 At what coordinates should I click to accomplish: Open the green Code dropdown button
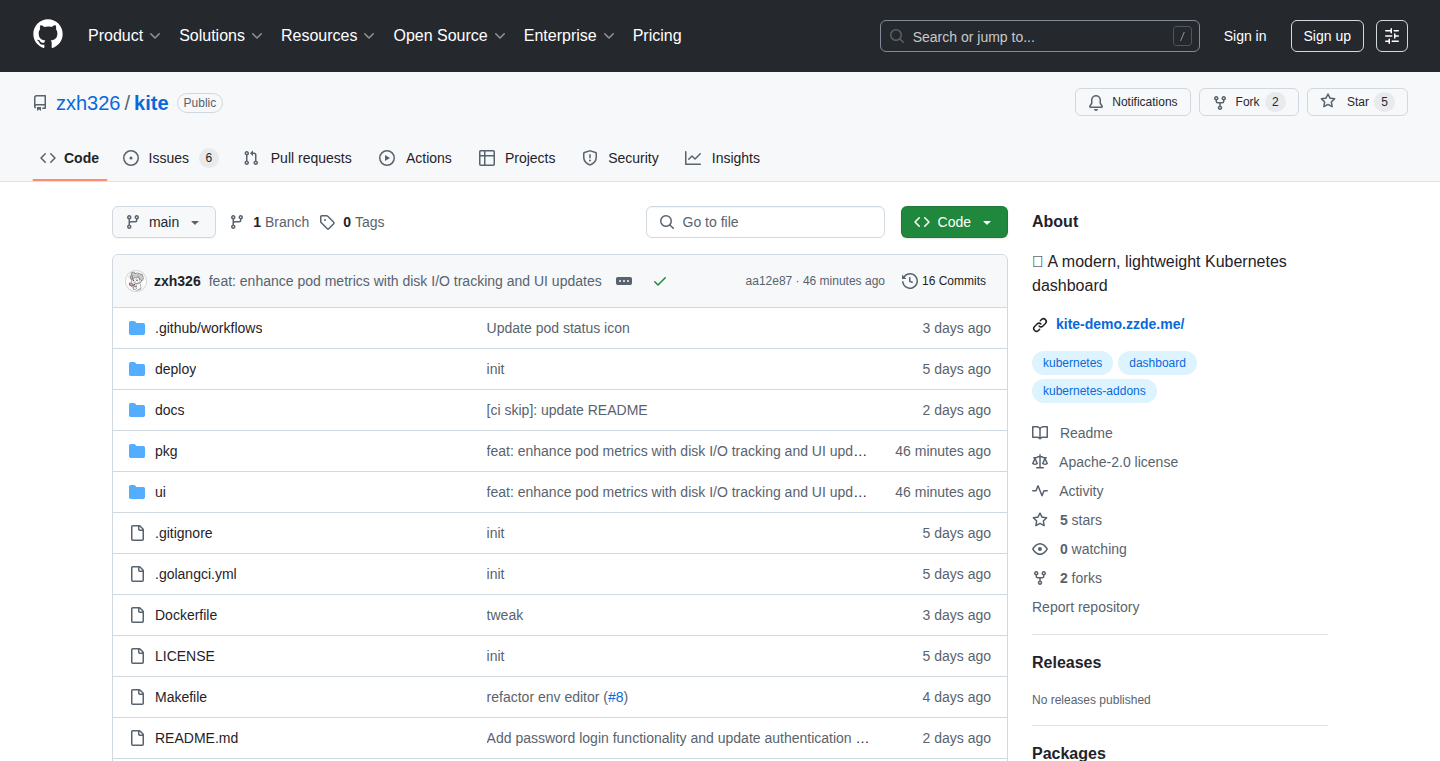click(x=954, y=222)
